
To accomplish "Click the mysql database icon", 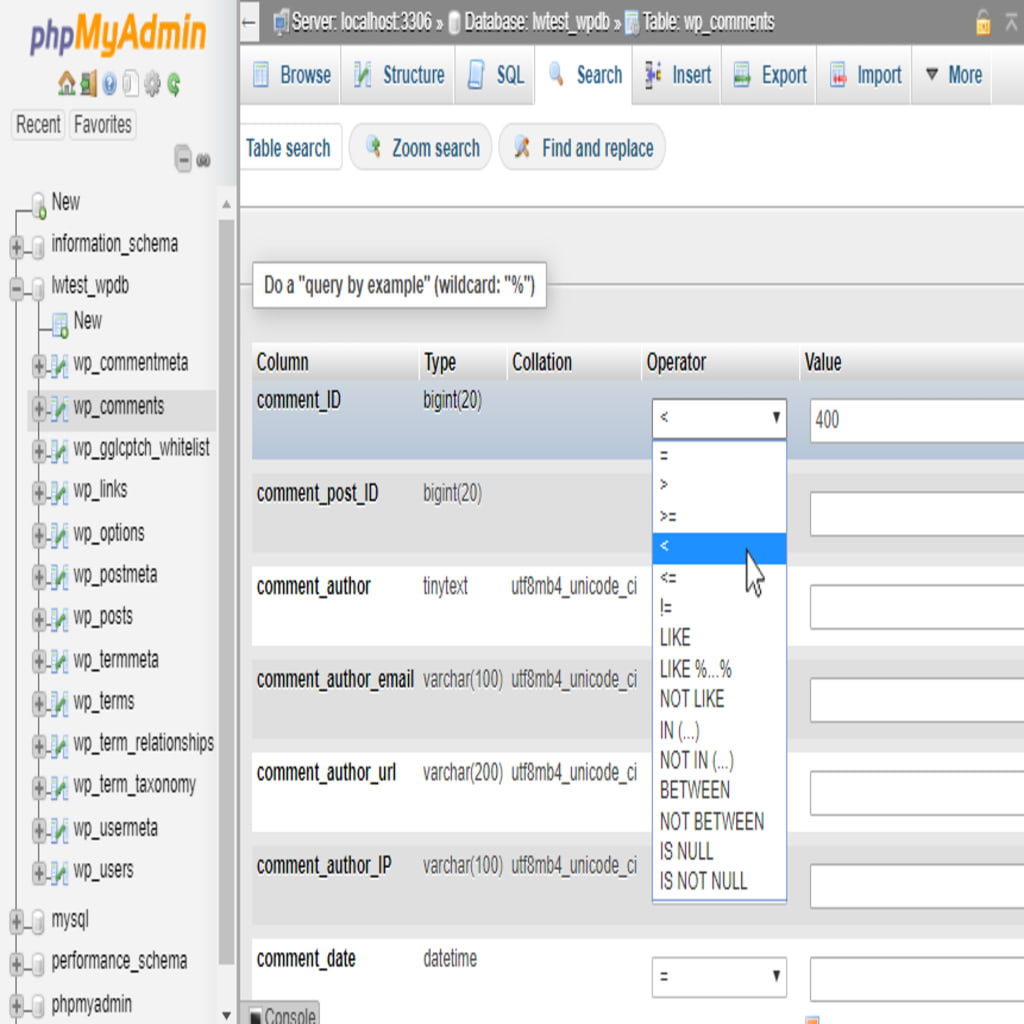I will (x=38, y=921).
